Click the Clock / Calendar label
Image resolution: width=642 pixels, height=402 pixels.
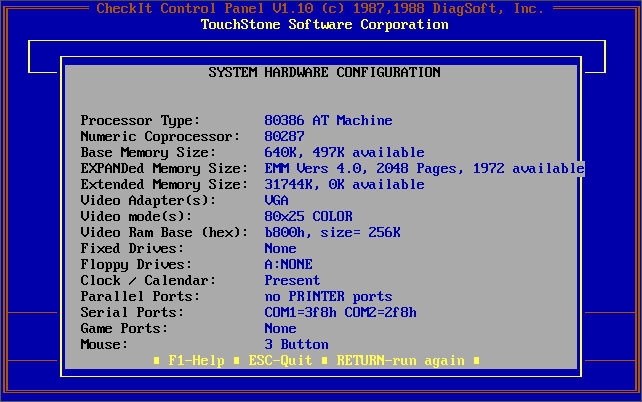(x=148, y=281)
